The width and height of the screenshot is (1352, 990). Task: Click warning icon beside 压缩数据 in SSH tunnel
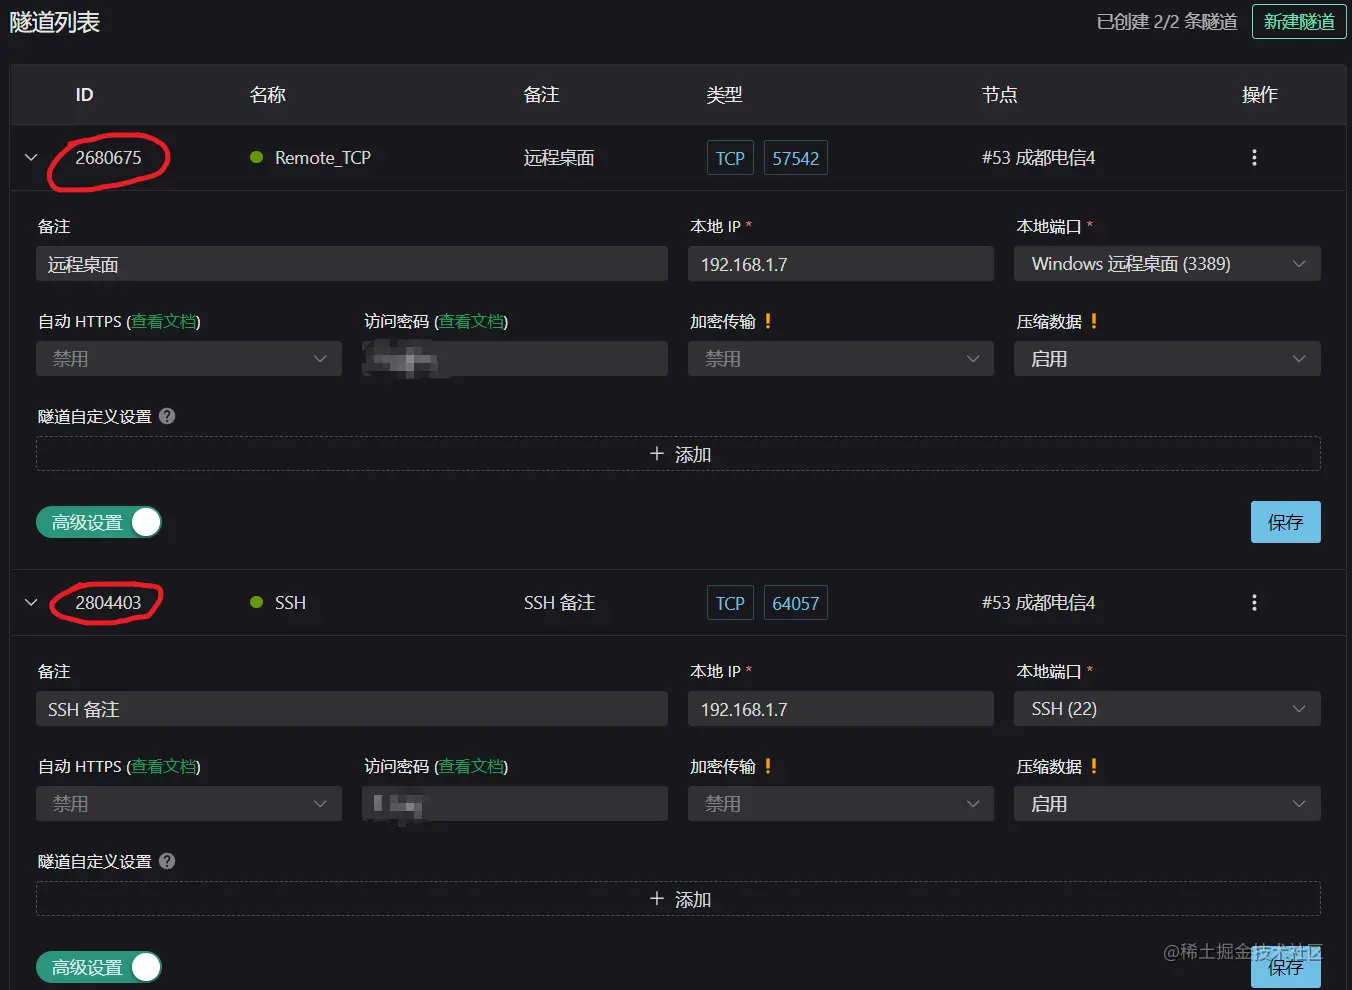(1094, 766)
